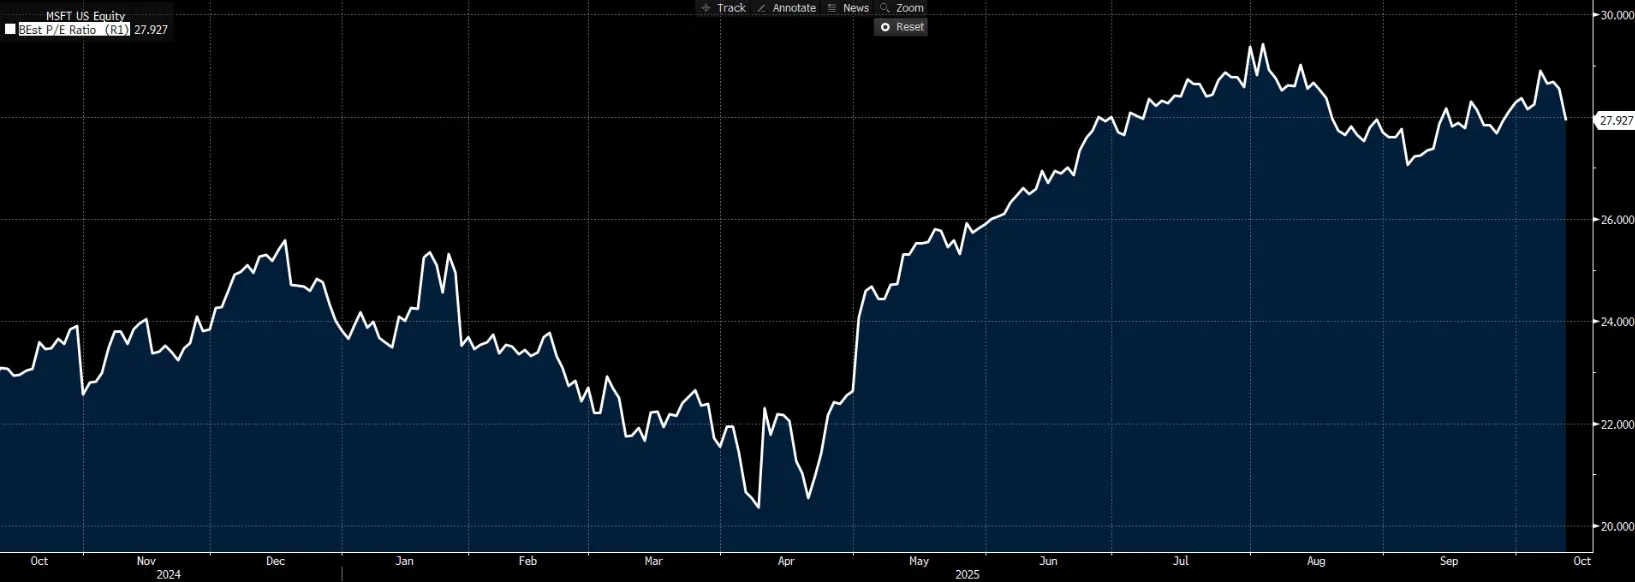Click the circle icon beside Reset
Image resolution: width=1635 pixels, height=582 pixels.
click(885, 27)
